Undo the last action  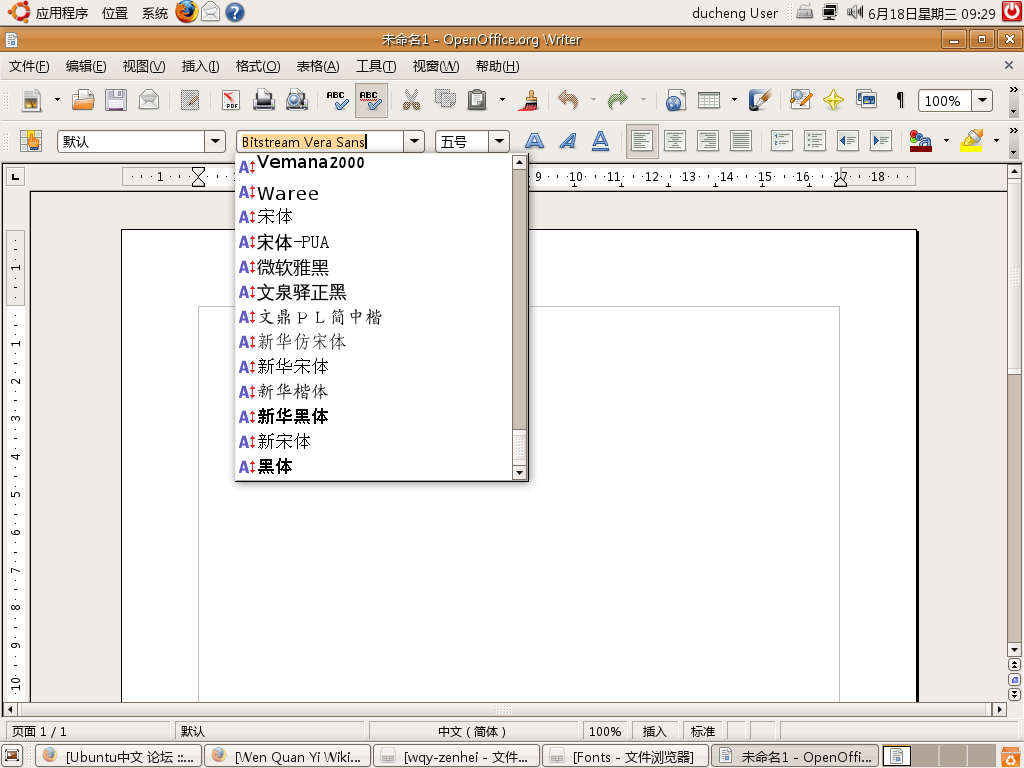point(568,101)
